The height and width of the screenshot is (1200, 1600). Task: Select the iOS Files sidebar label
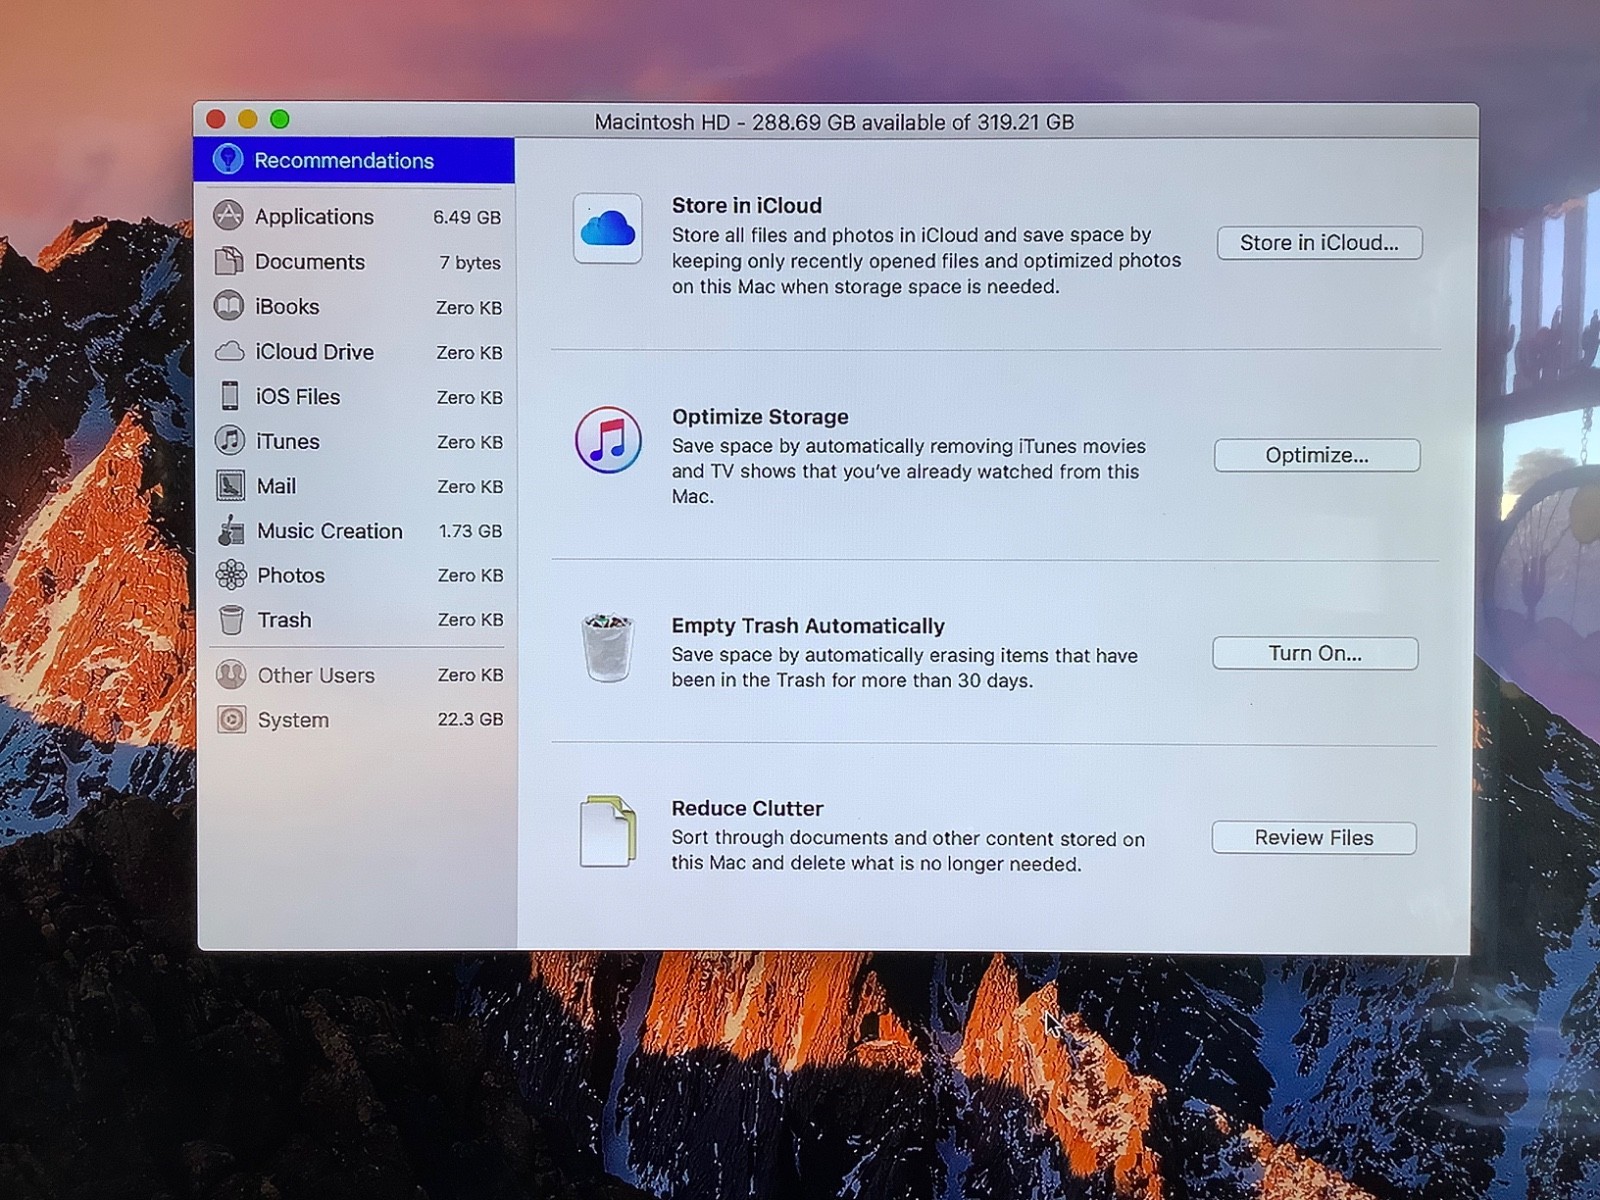tap(298, 397)
